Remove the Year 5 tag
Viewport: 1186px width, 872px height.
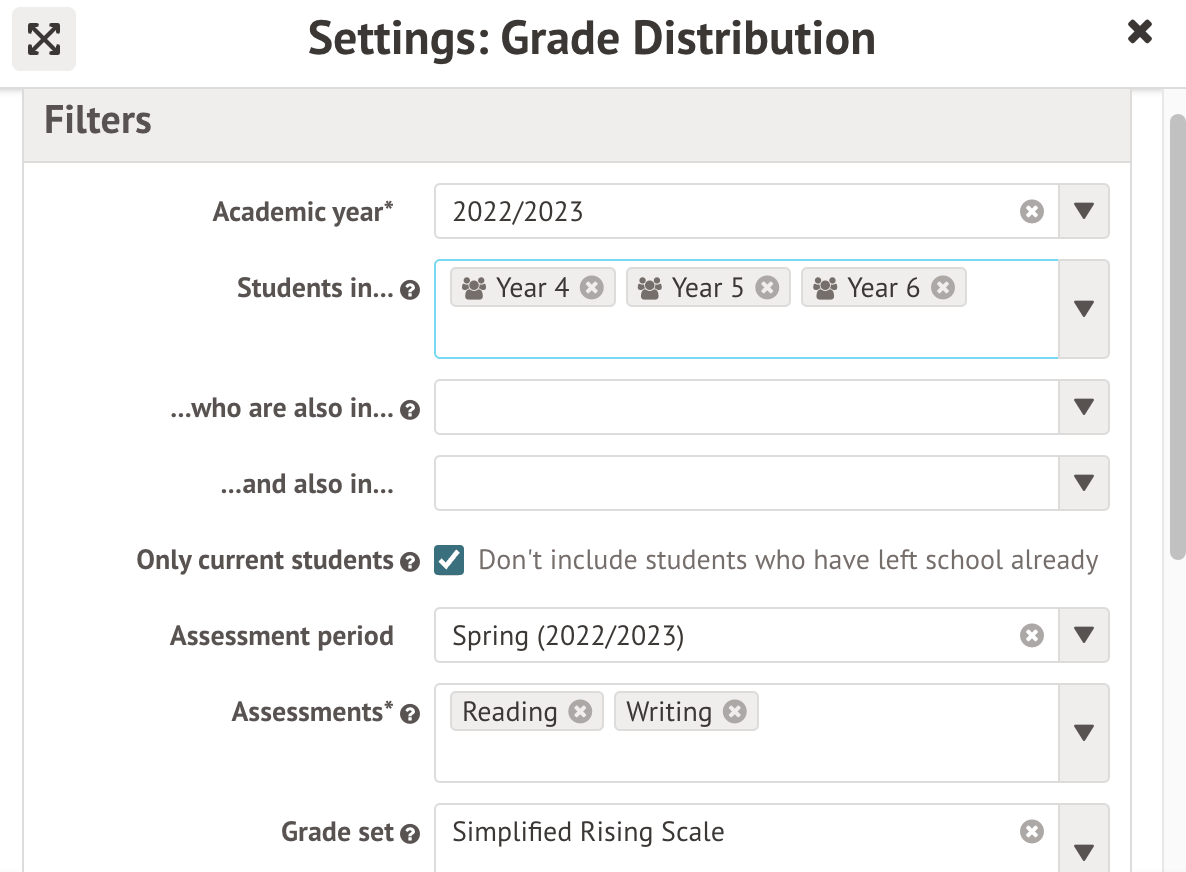[x=767, y=288]
